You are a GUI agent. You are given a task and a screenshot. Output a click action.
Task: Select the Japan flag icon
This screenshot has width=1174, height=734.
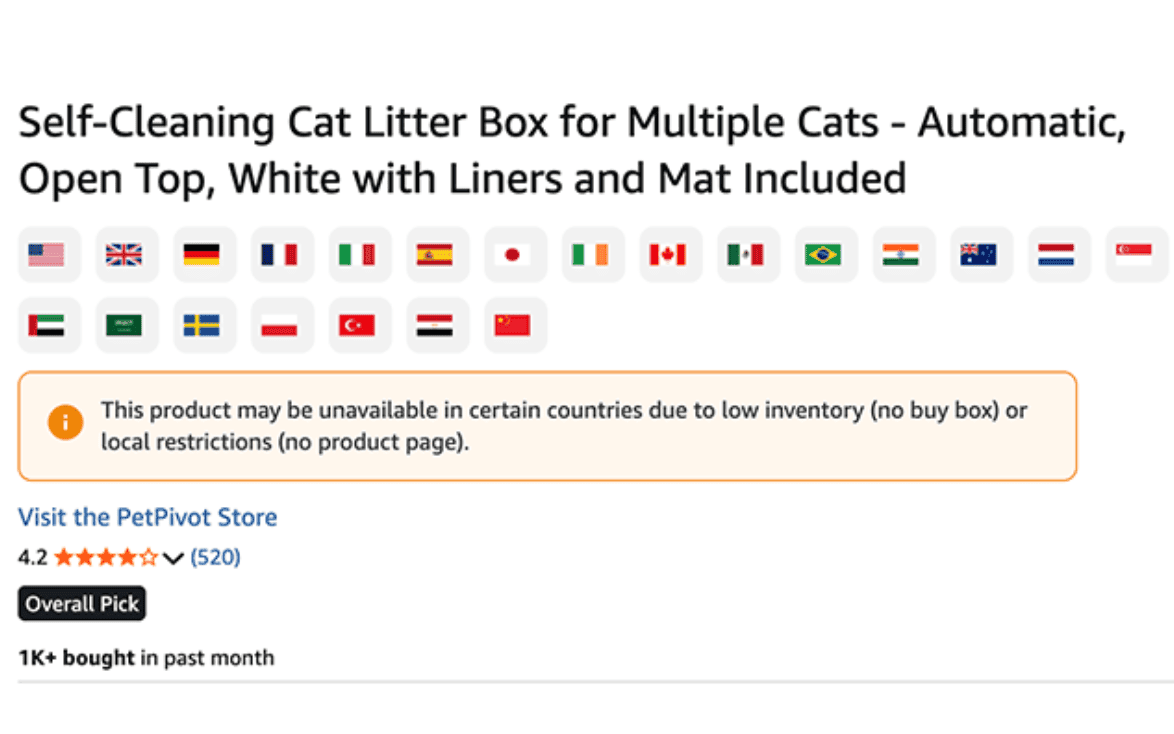[x=513, y=255]
